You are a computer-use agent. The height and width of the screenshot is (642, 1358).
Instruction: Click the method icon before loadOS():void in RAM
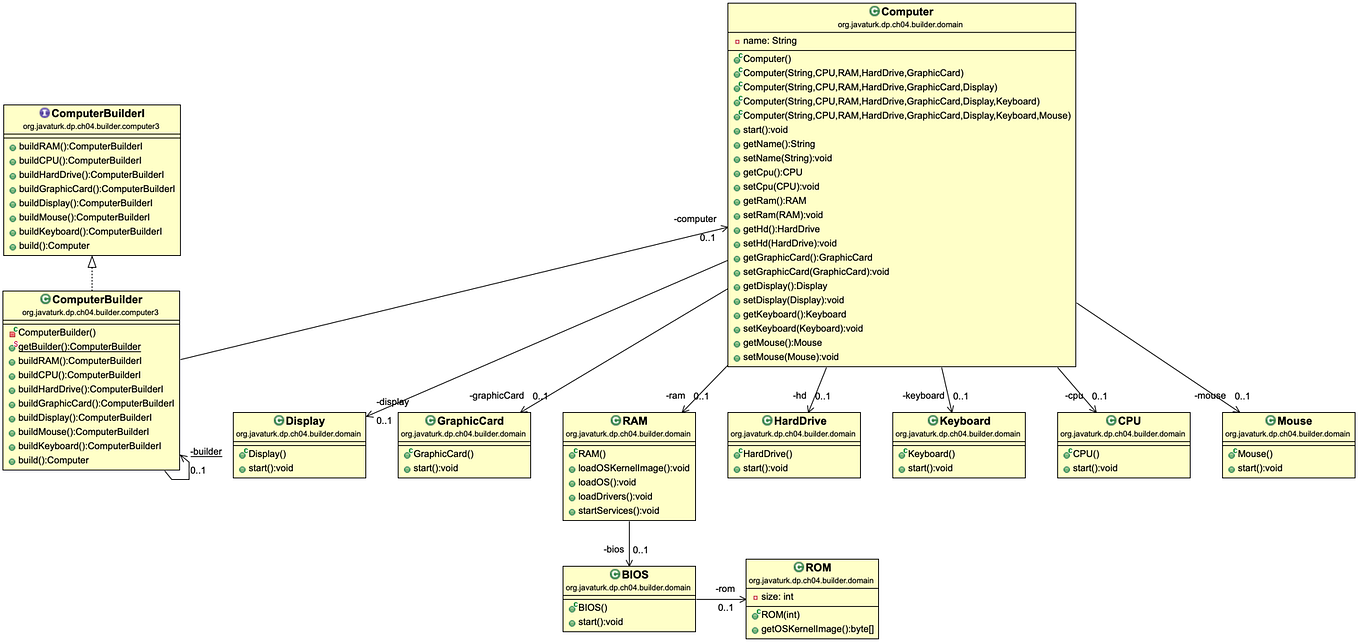coord(571,482)
